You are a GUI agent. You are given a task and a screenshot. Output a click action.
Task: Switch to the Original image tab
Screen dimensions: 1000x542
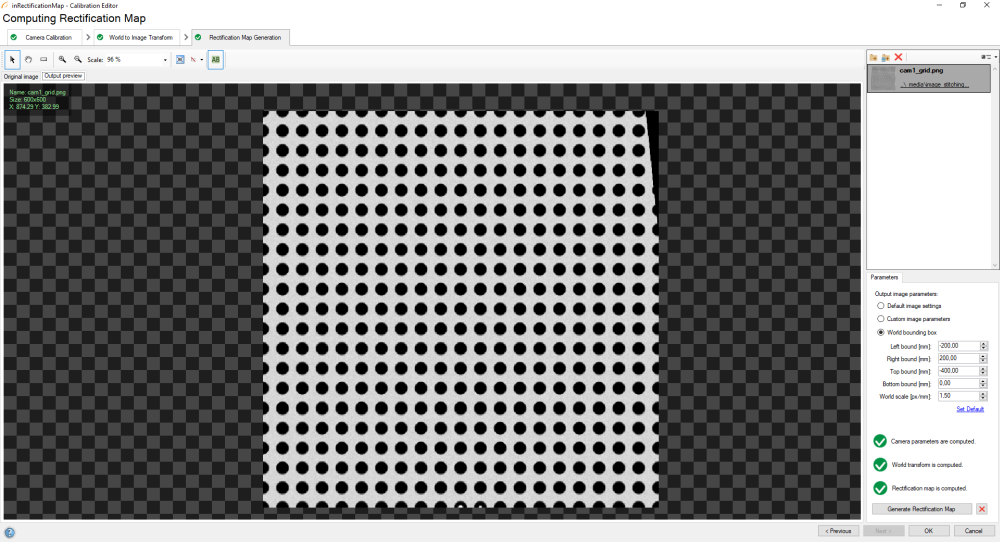[21, 76]
